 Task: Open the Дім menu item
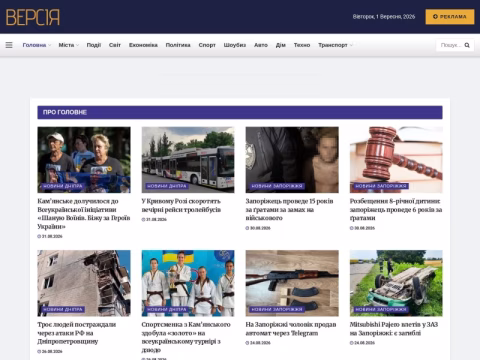[x=281, y=45]
